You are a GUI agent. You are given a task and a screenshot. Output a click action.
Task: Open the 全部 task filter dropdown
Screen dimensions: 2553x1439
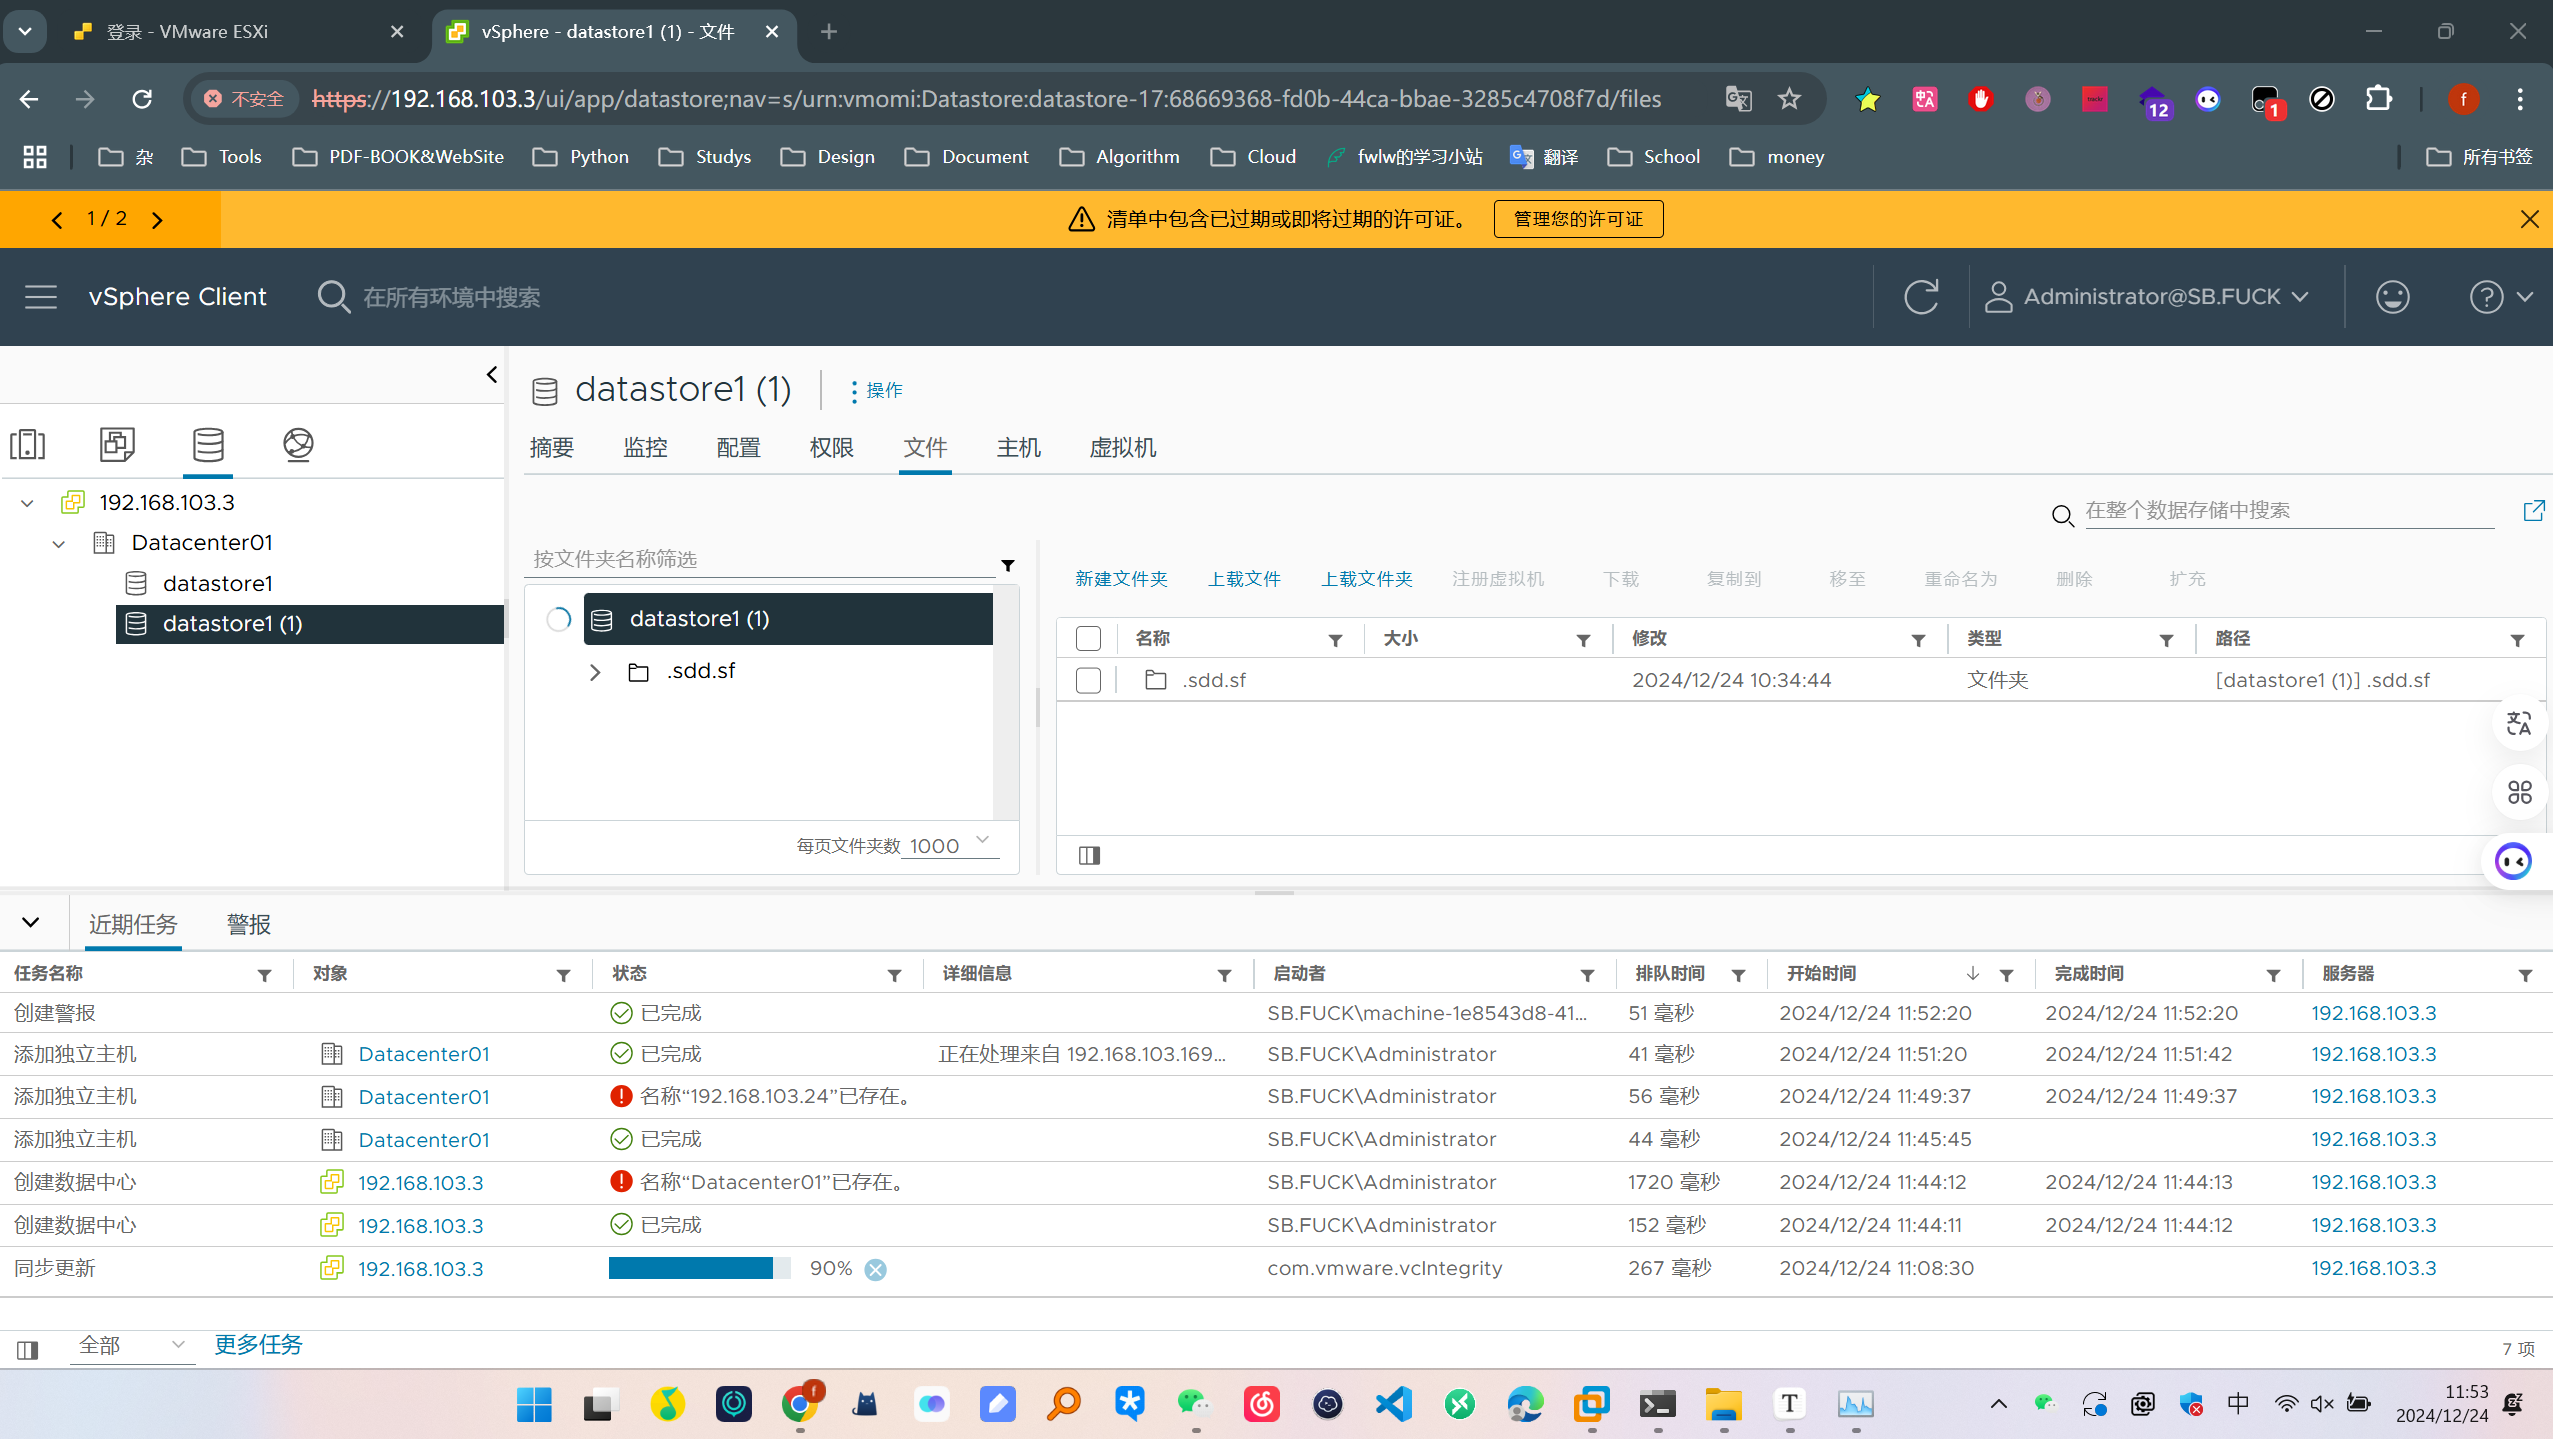pos(132,1346)
